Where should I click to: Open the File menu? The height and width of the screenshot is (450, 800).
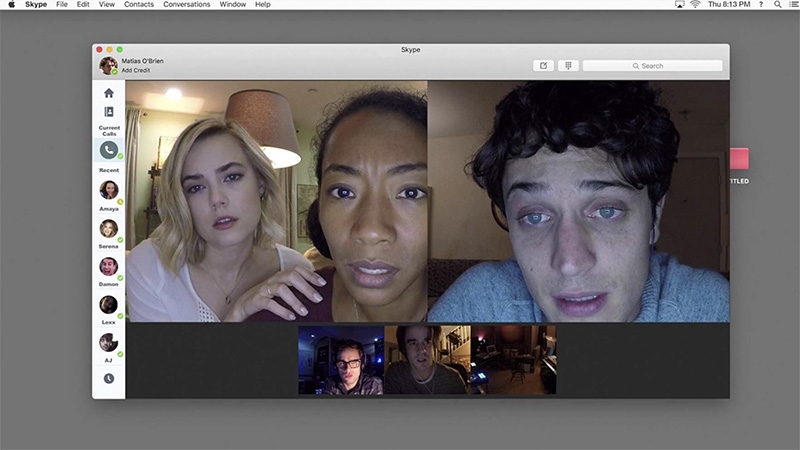click(x=62, y=4)
